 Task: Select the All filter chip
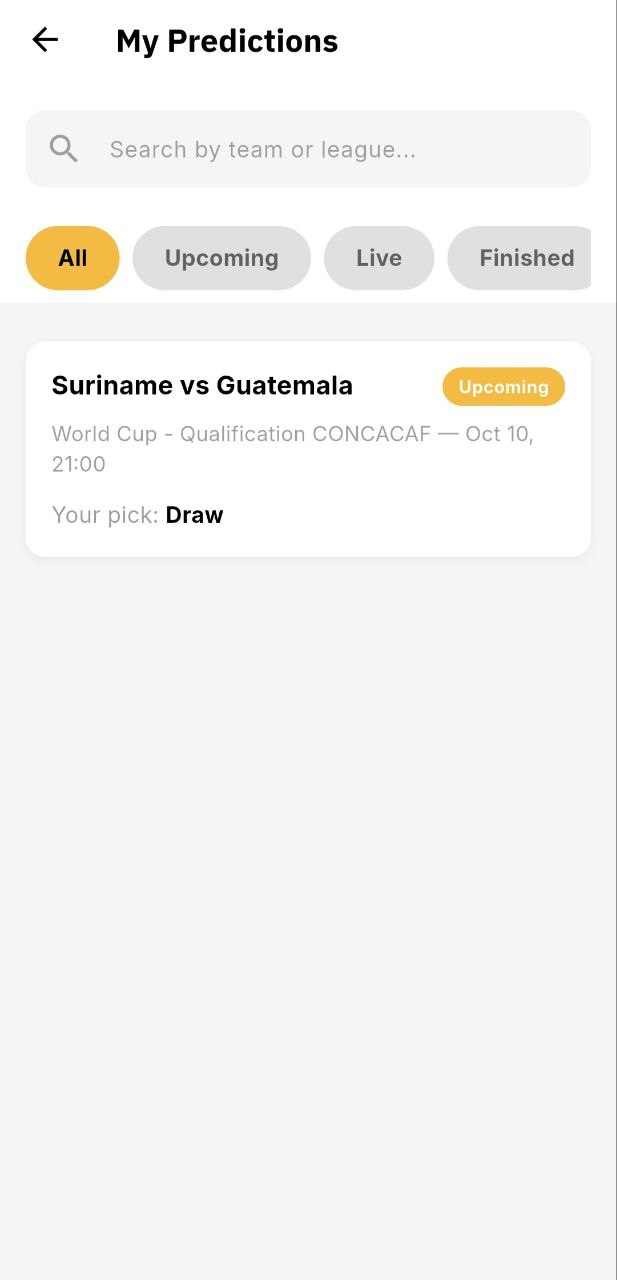tap(72, 258)
